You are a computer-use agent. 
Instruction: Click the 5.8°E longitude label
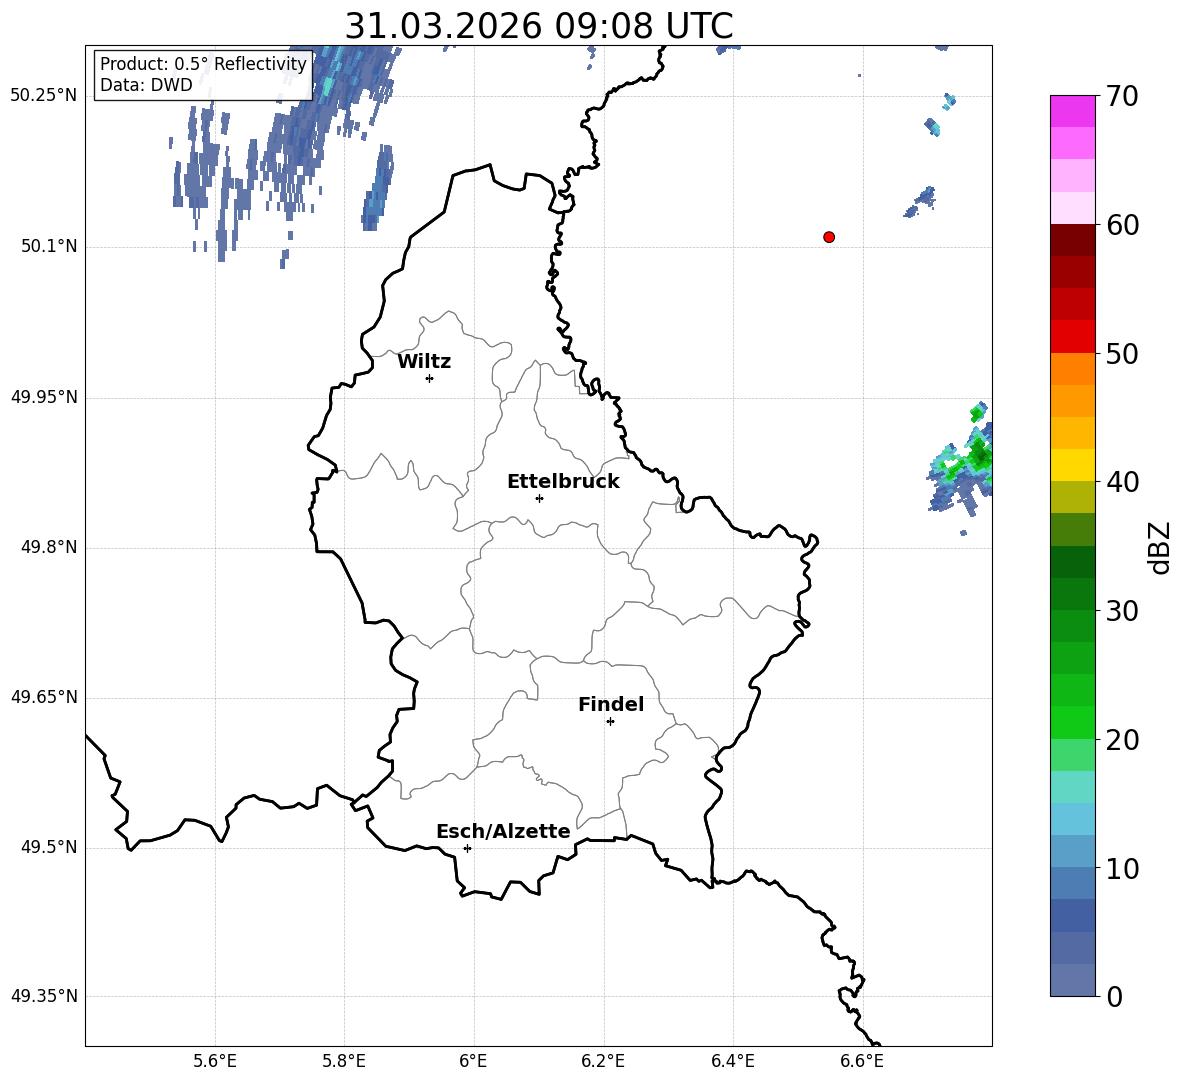pyautogui.click(x=344, y=1061)
